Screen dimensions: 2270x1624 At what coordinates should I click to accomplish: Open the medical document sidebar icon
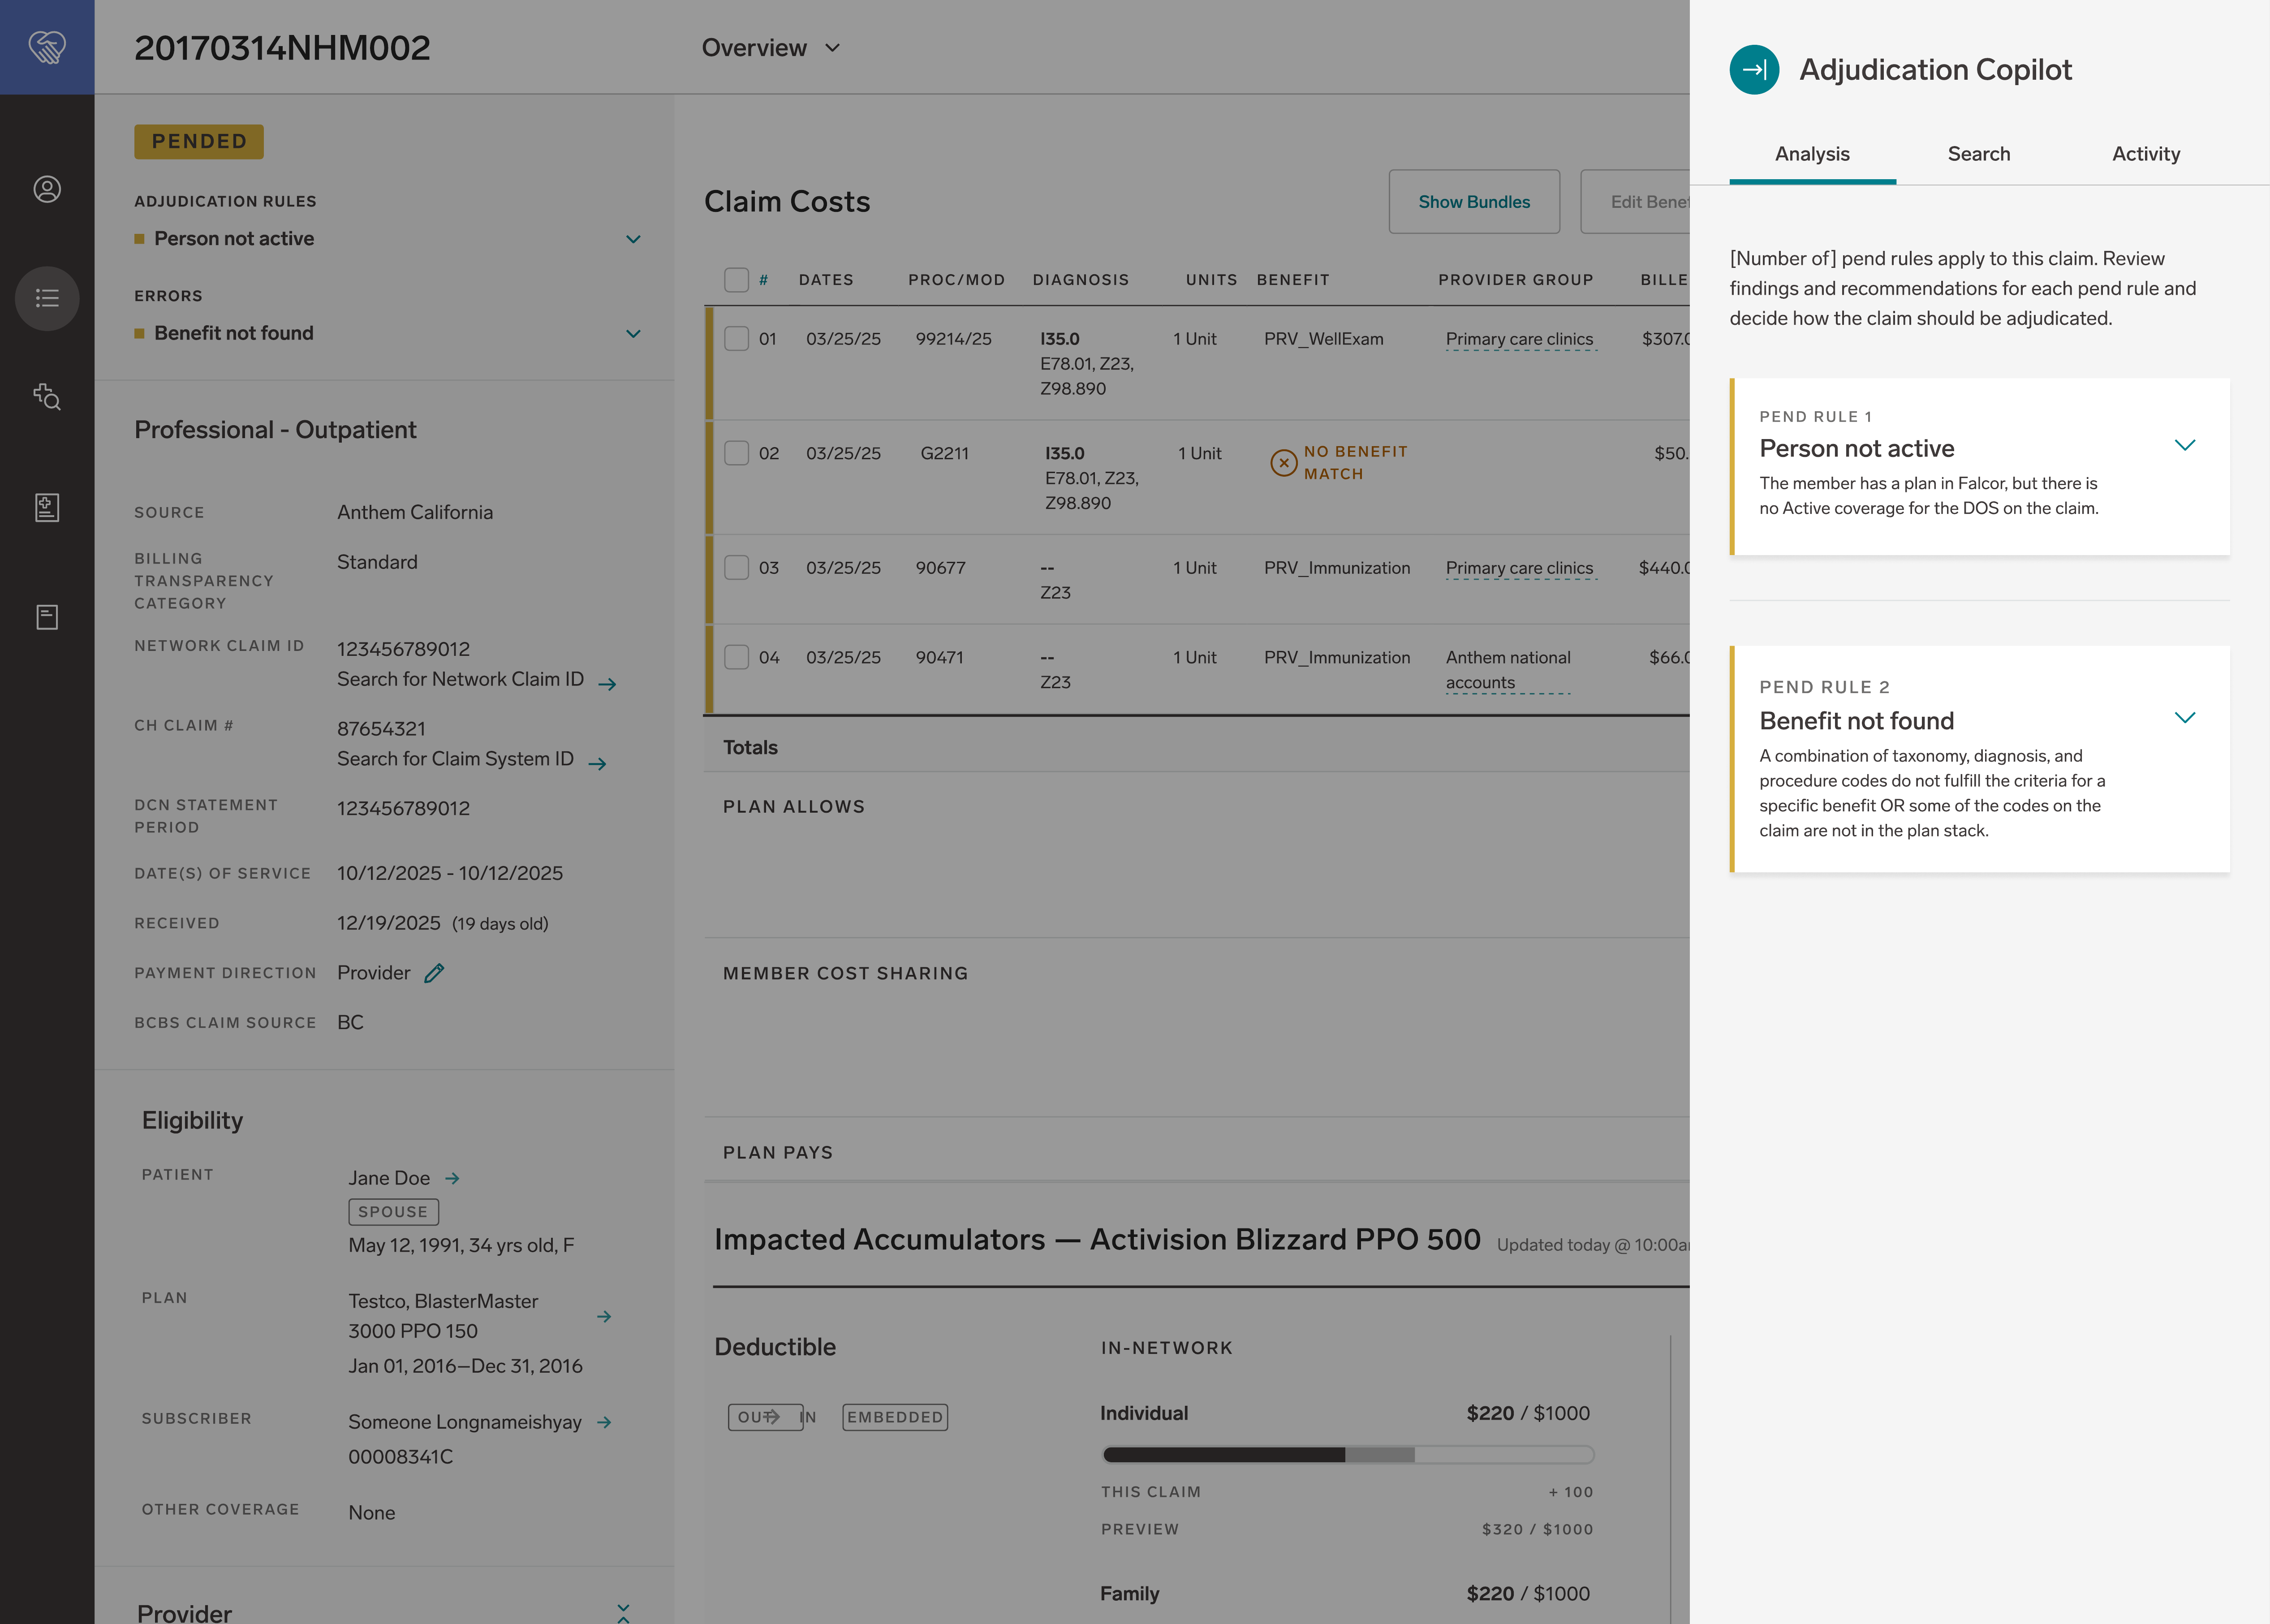click(47, 507)
